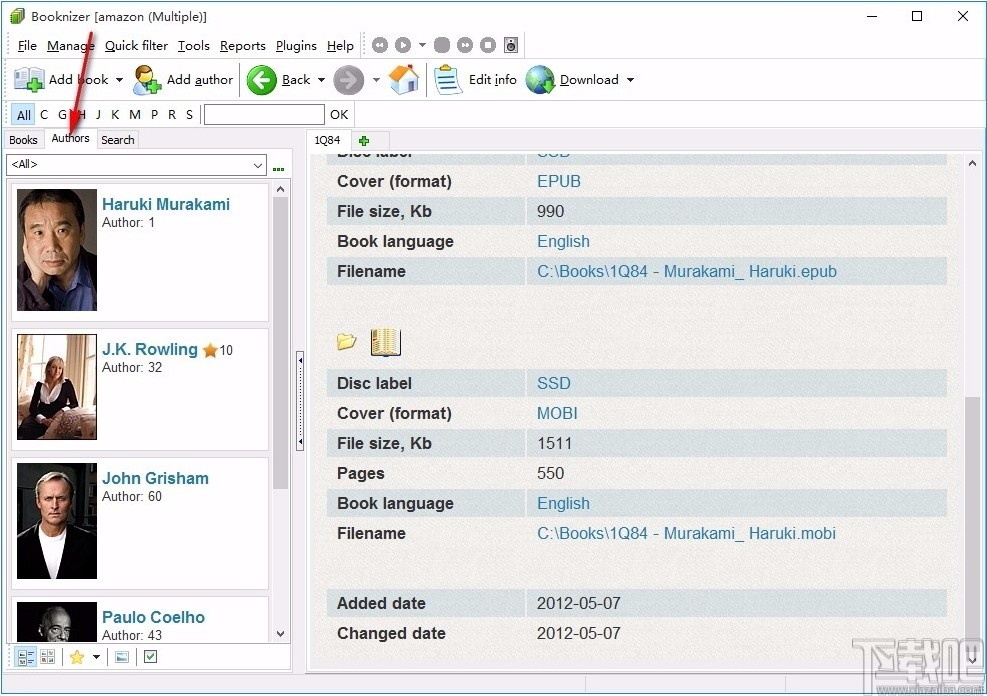Select the J.K. Rowling author photo

point(57,387)
